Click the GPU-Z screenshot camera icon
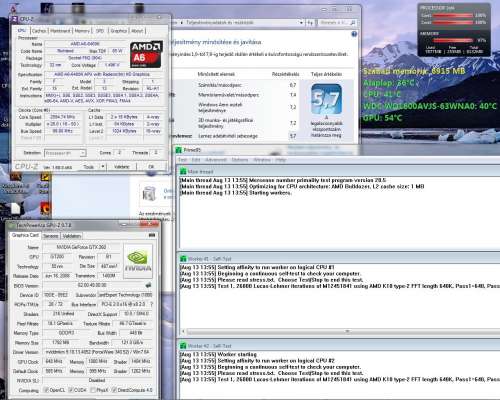 (x=152, y=235)
